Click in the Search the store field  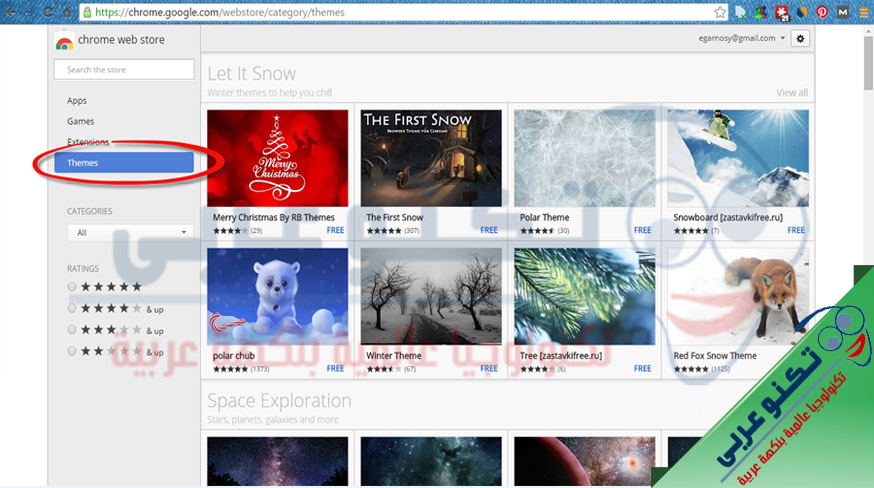(x=124, y=70)
